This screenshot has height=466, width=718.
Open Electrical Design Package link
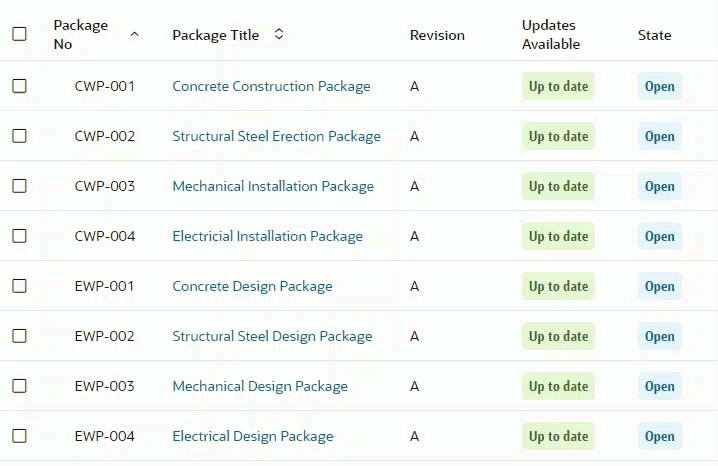click(x=253, y=436)
